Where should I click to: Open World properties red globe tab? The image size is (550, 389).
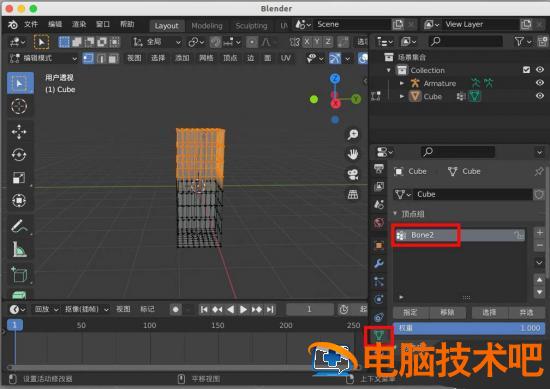click(379, 222)
